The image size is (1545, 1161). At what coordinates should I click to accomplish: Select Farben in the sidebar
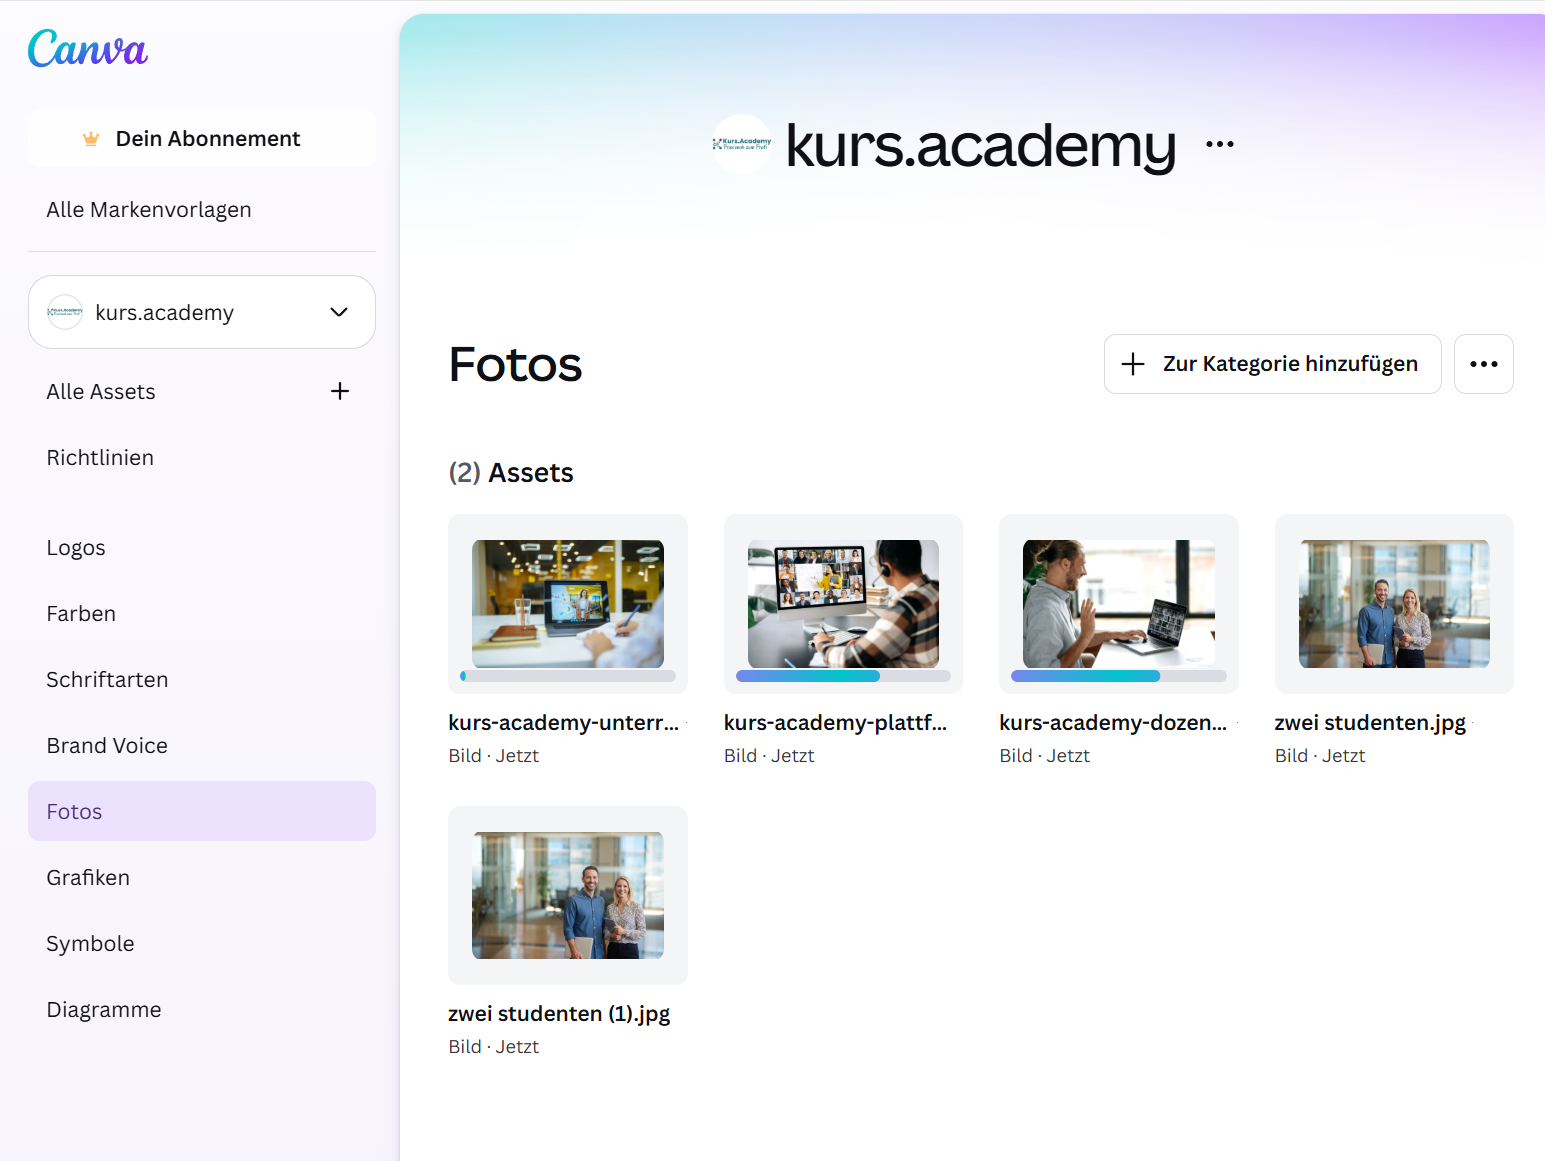click(x=81, y=614)
